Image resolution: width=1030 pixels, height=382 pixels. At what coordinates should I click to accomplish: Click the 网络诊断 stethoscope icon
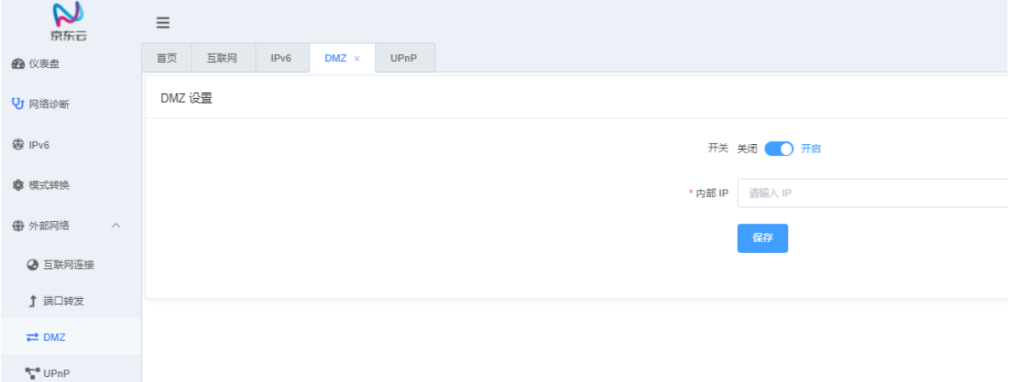click(x=18, y=104)
